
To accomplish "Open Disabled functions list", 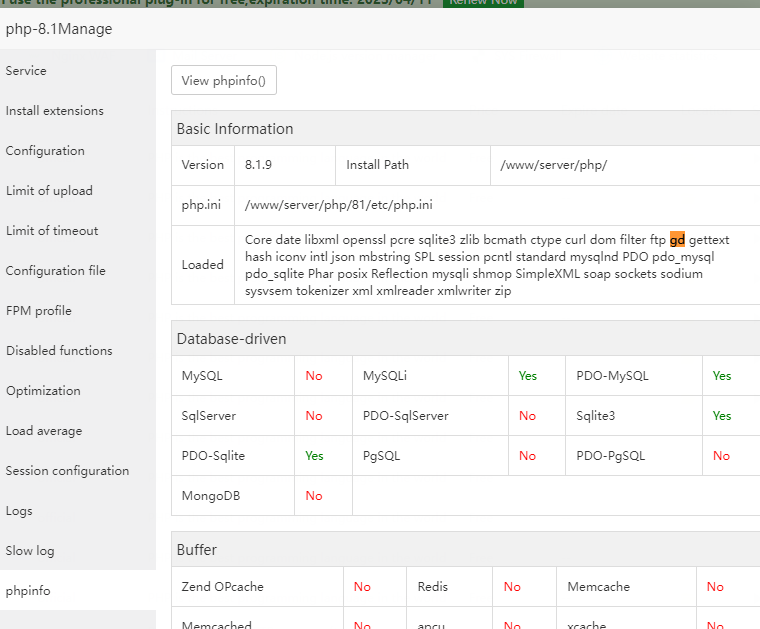I will 59,351.
